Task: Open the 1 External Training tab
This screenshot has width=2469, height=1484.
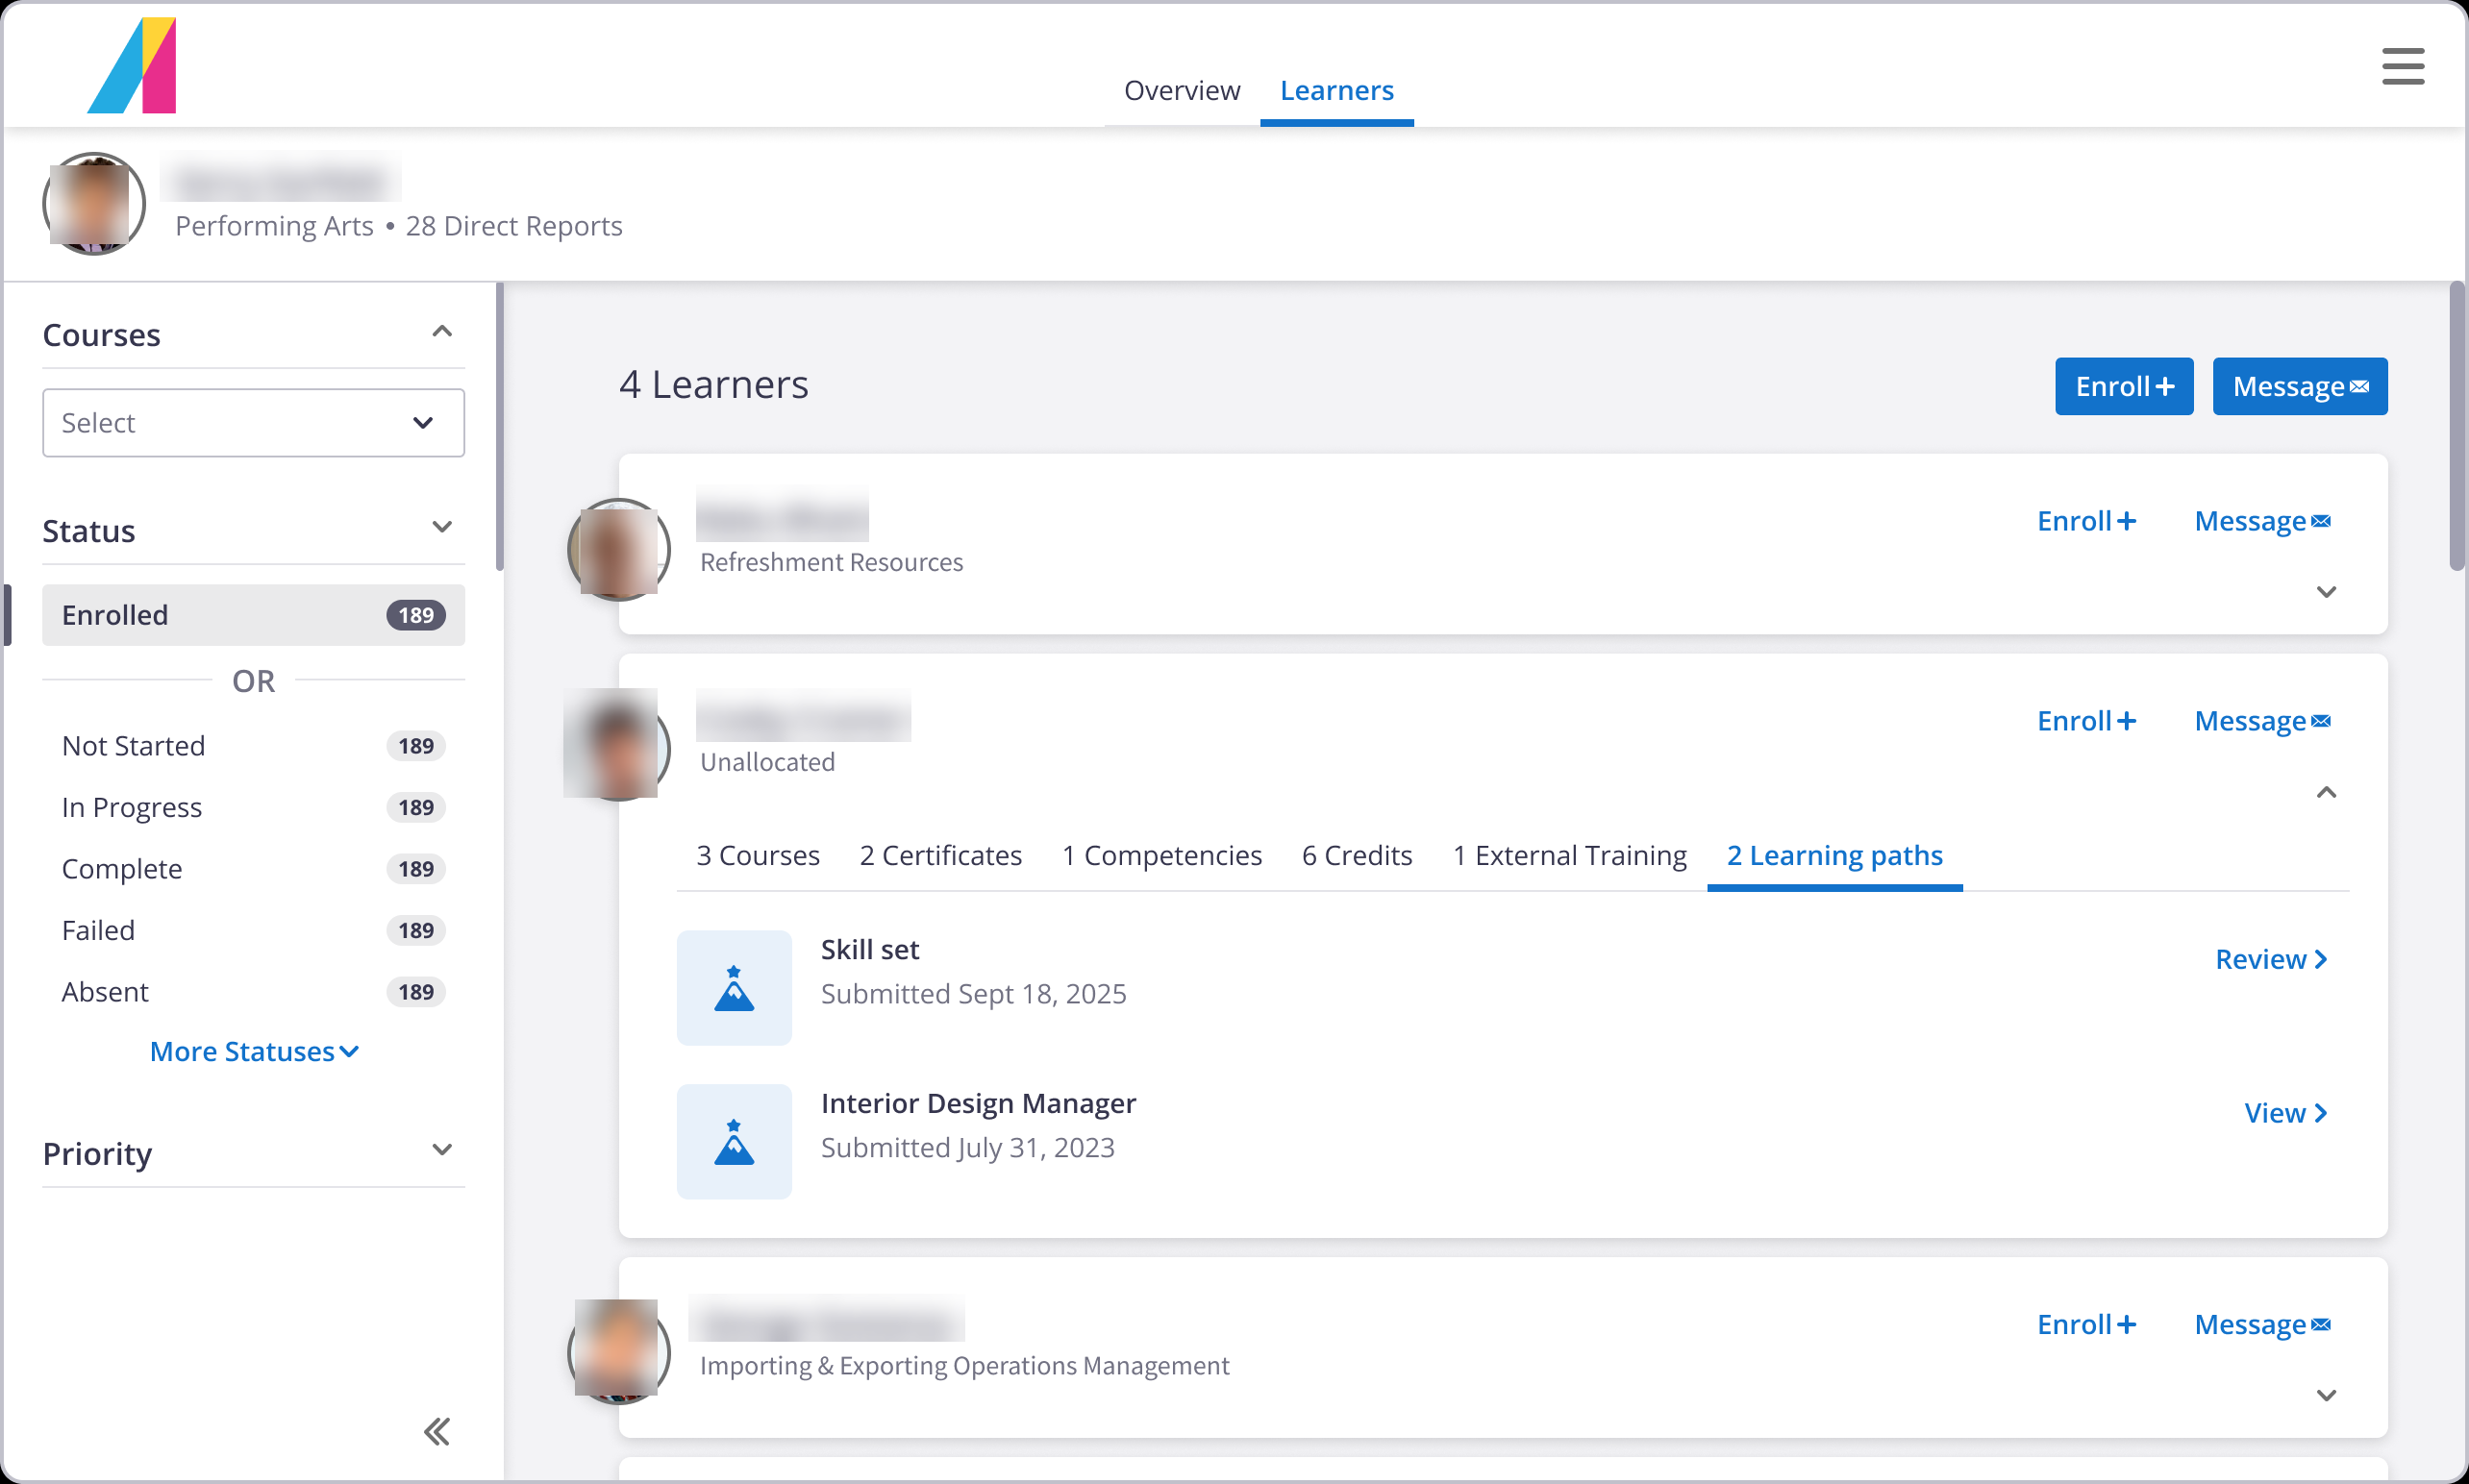Action: click(1569, 855)
